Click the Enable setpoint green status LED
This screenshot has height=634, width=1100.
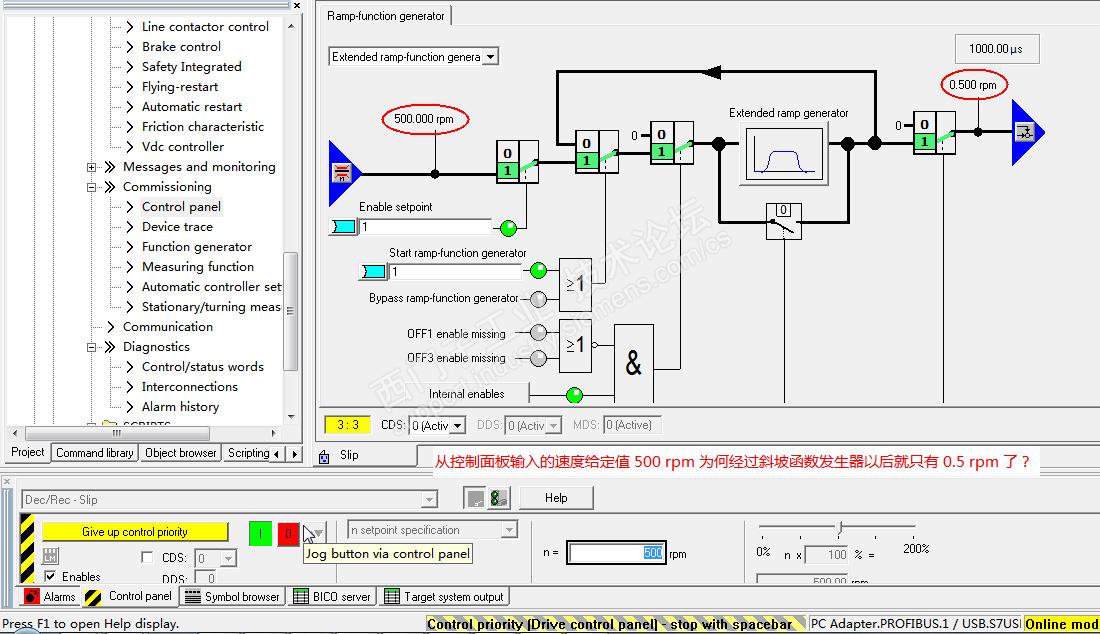pyautogui.click(x=509, y=227)
